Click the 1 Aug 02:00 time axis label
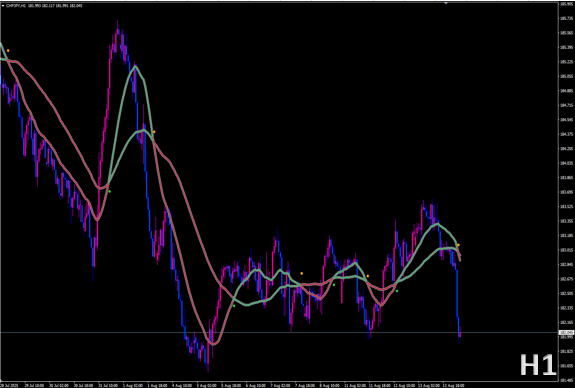Viewport: 575px width, 388px height. [x=133, y=385]
